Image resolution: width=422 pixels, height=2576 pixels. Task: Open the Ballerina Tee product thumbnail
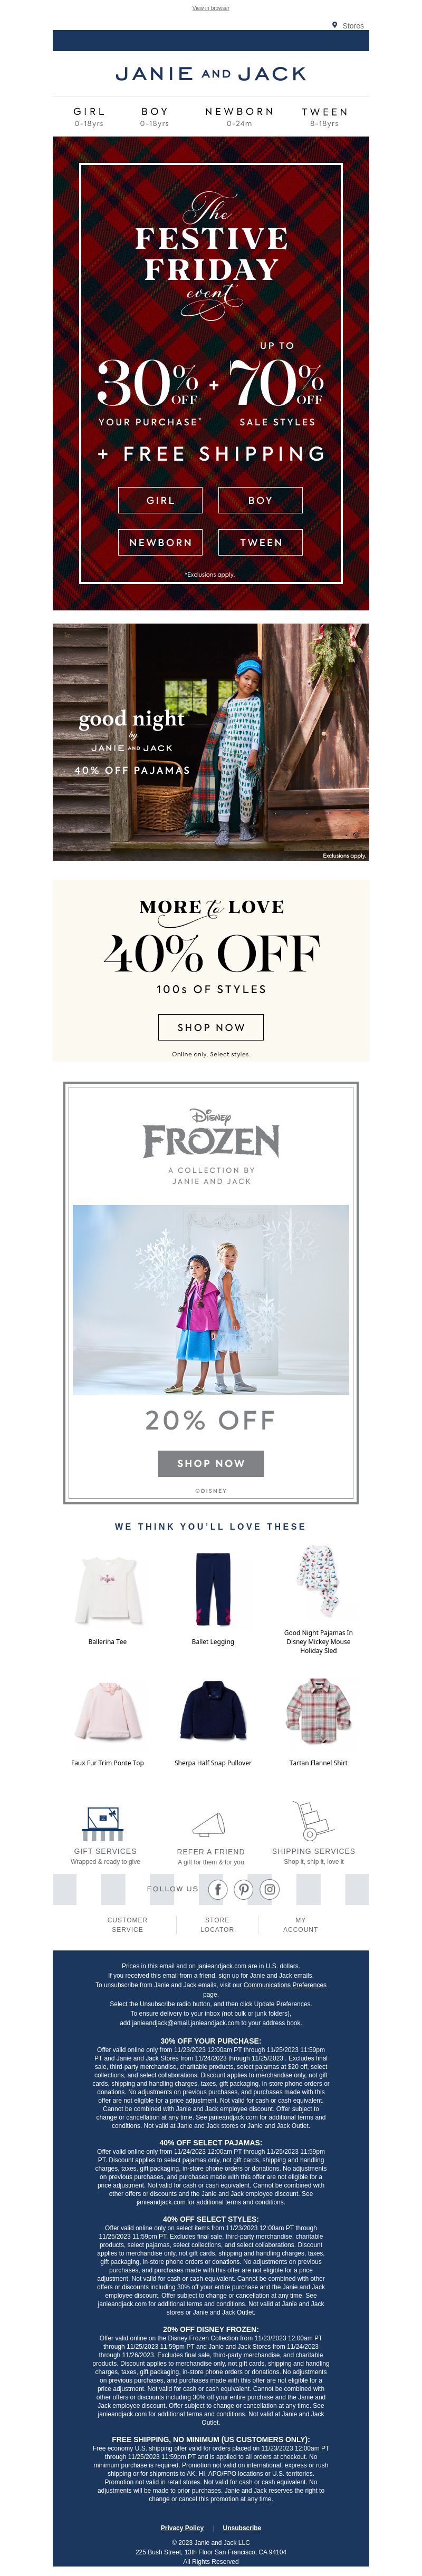pyautogui.click(x=108, y=1589)
